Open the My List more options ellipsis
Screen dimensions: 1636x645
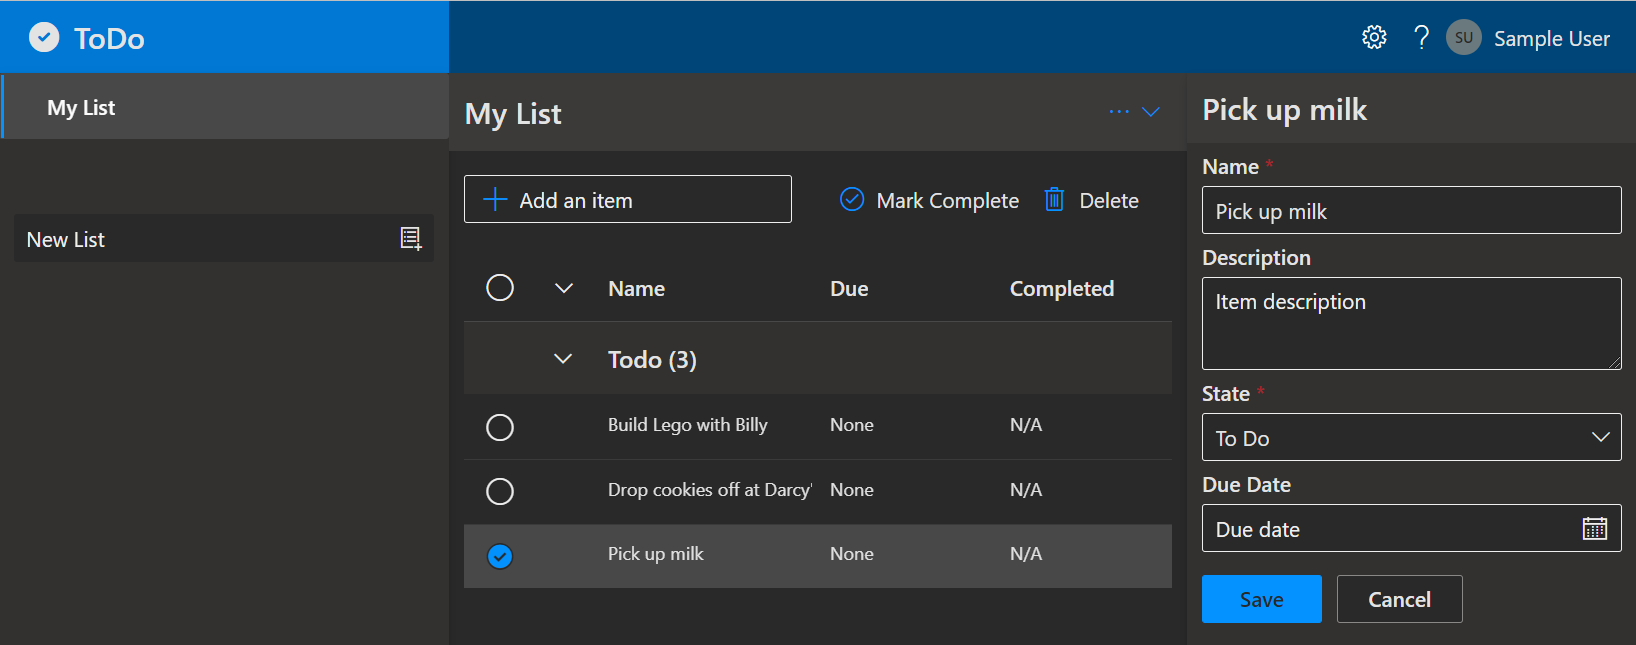click(x=1119, y=112)
